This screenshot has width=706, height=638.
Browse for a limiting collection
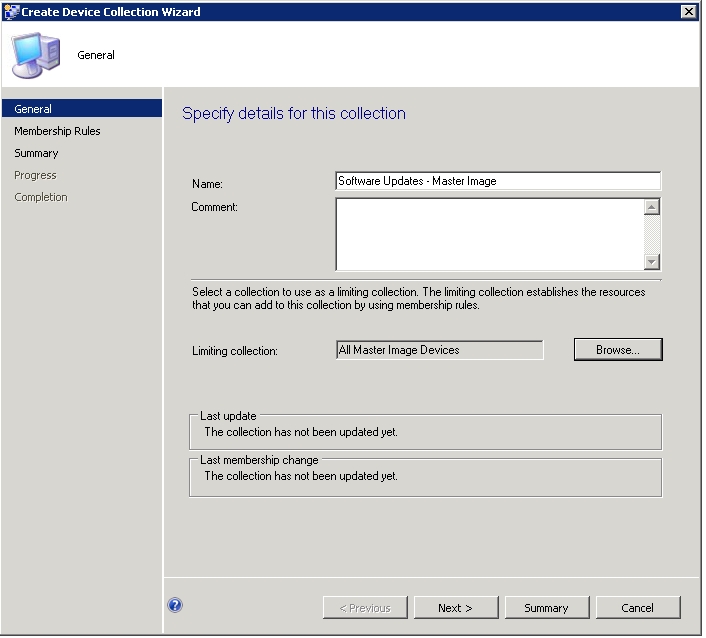pyautogui.click(x=618, y=350)
